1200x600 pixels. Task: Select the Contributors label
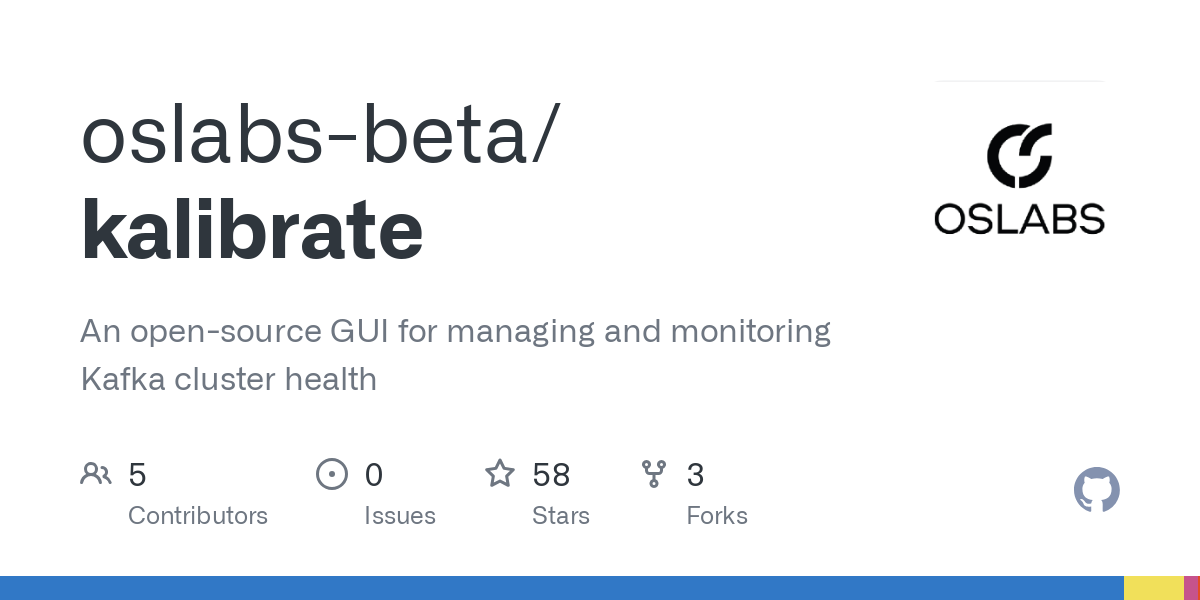[x=198, y=516]
